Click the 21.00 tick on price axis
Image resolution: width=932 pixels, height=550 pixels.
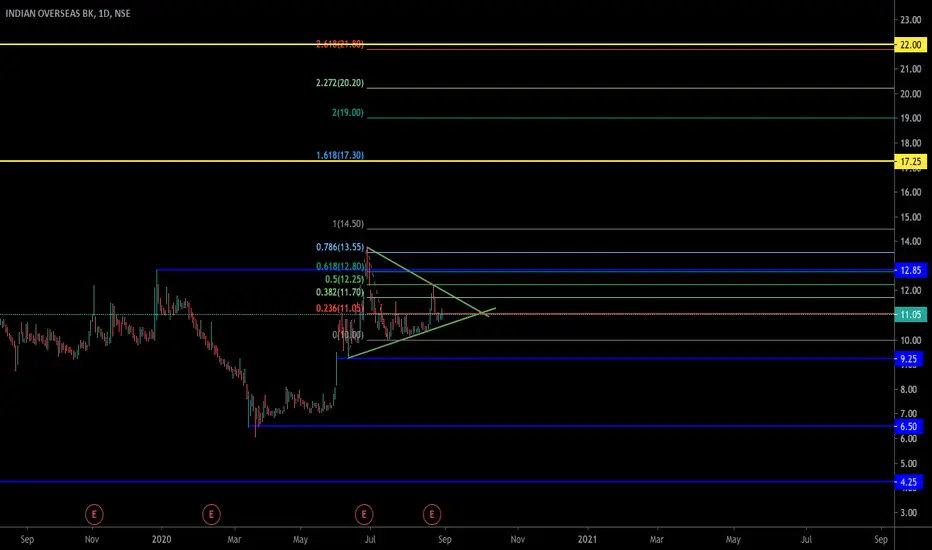tap(910, 69)
